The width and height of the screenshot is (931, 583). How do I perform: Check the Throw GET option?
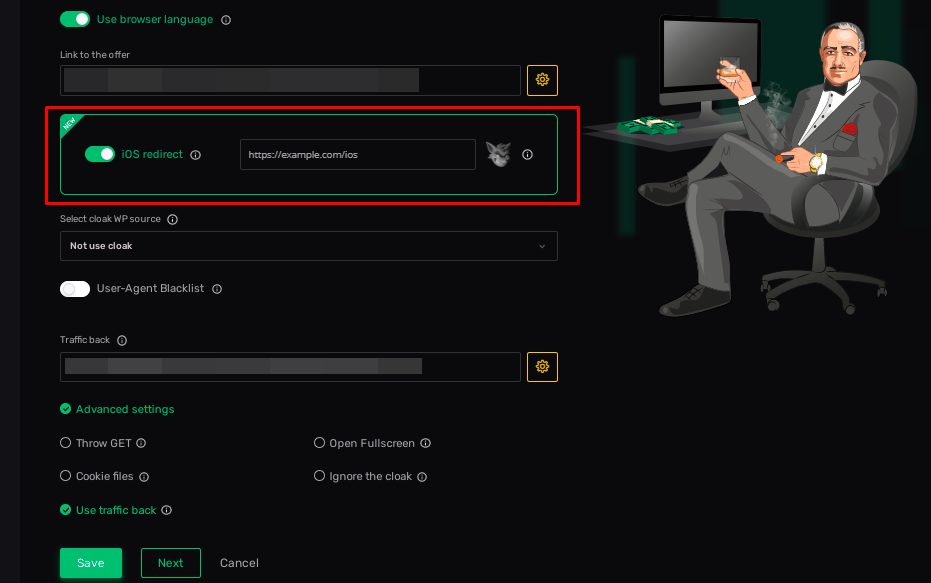point(66,443)
